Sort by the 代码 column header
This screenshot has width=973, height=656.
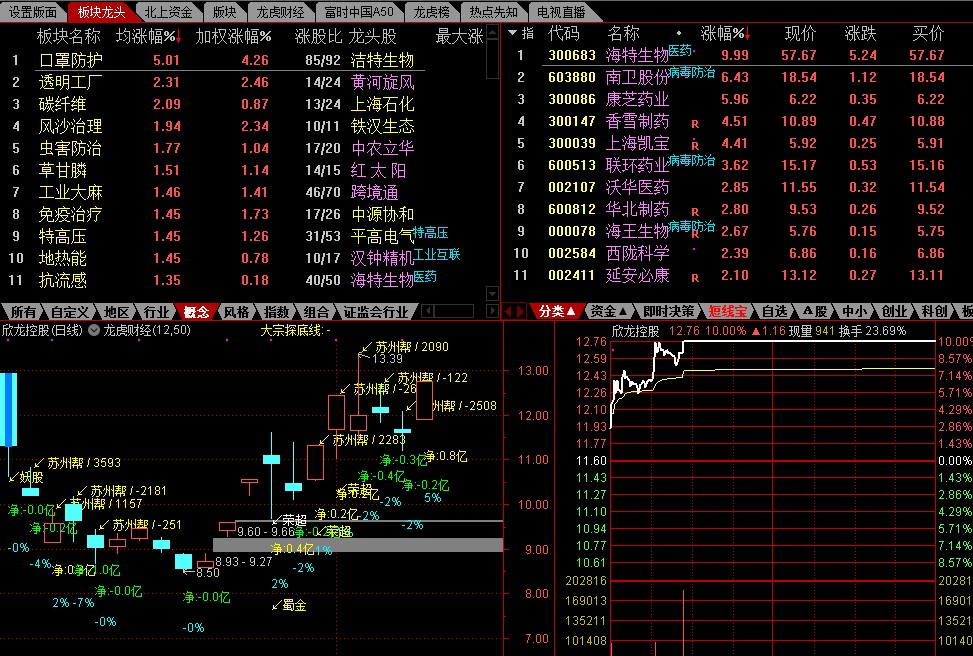click(x=563, y=34)
